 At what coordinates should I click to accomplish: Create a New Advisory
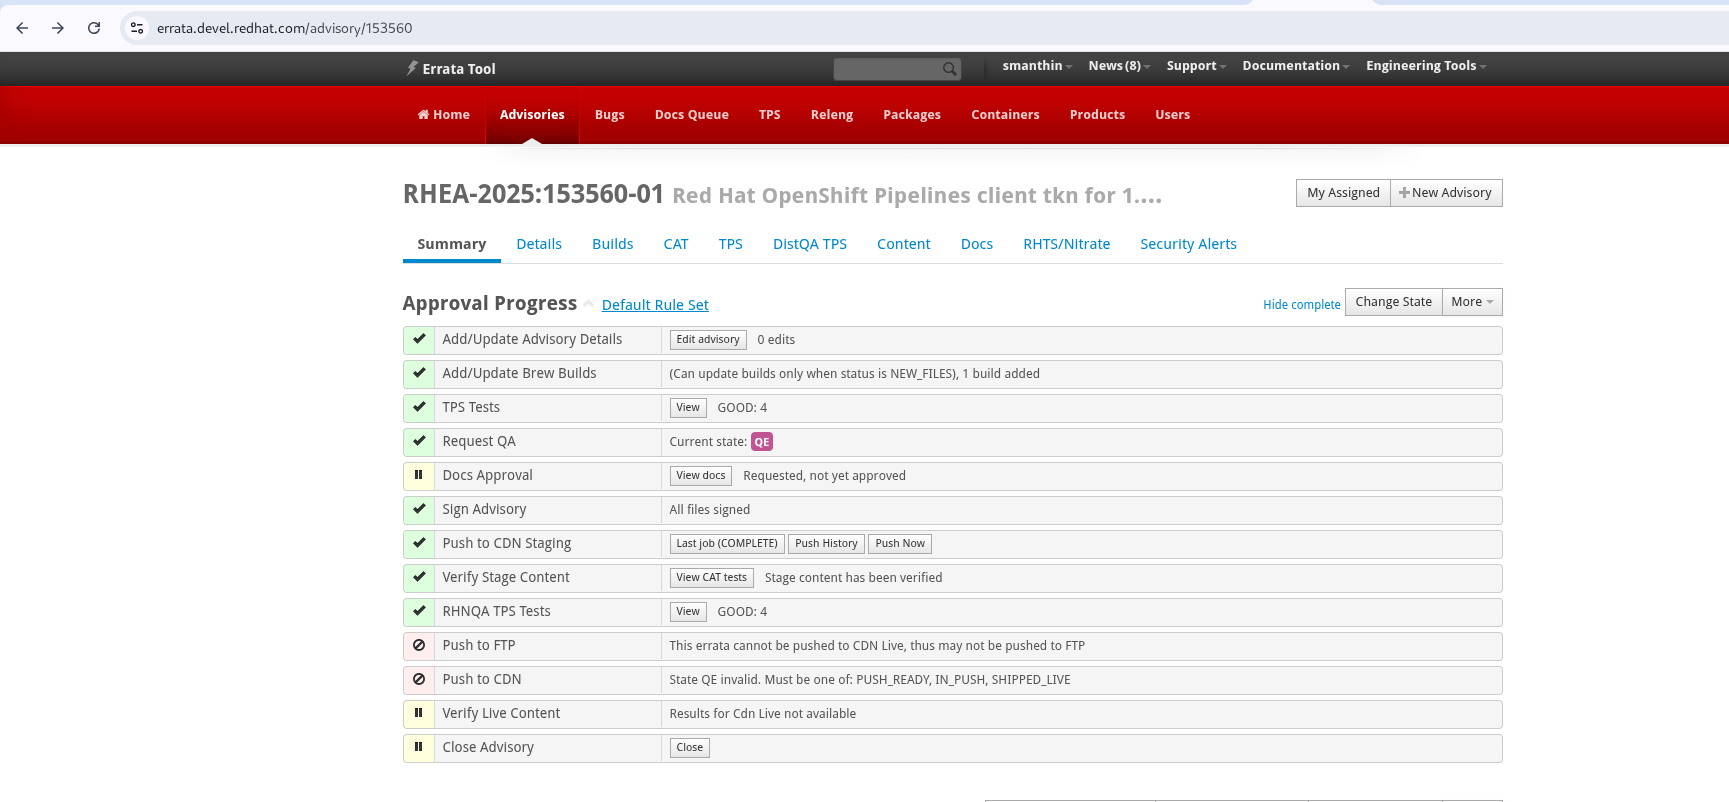[1446, 193]
